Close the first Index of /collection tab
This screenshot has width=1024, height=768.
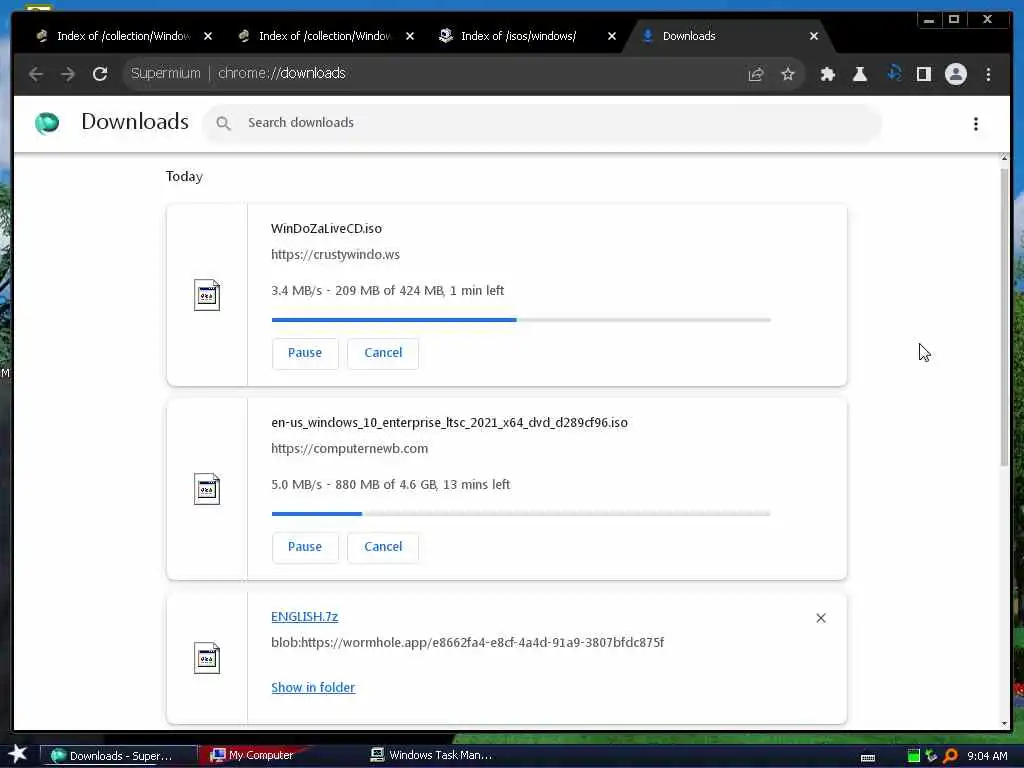coord(208,36)
